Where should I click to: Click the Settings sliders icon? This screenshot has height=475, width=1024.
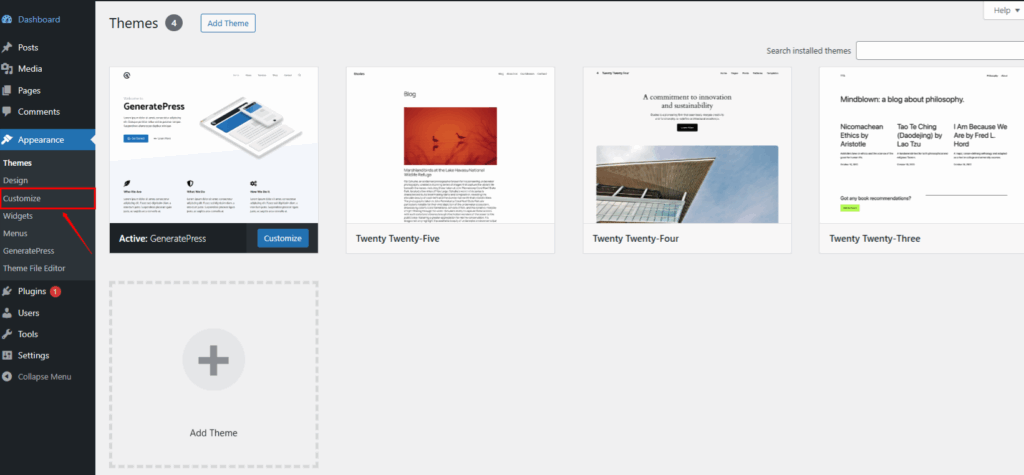[x=7, y=355]
